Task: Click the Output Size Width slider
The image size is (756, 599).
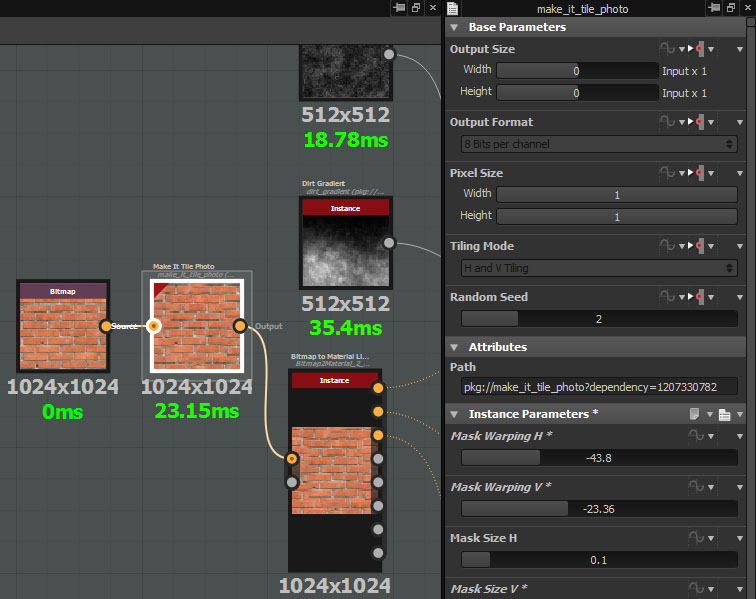Action: click(x=577, y=71)
